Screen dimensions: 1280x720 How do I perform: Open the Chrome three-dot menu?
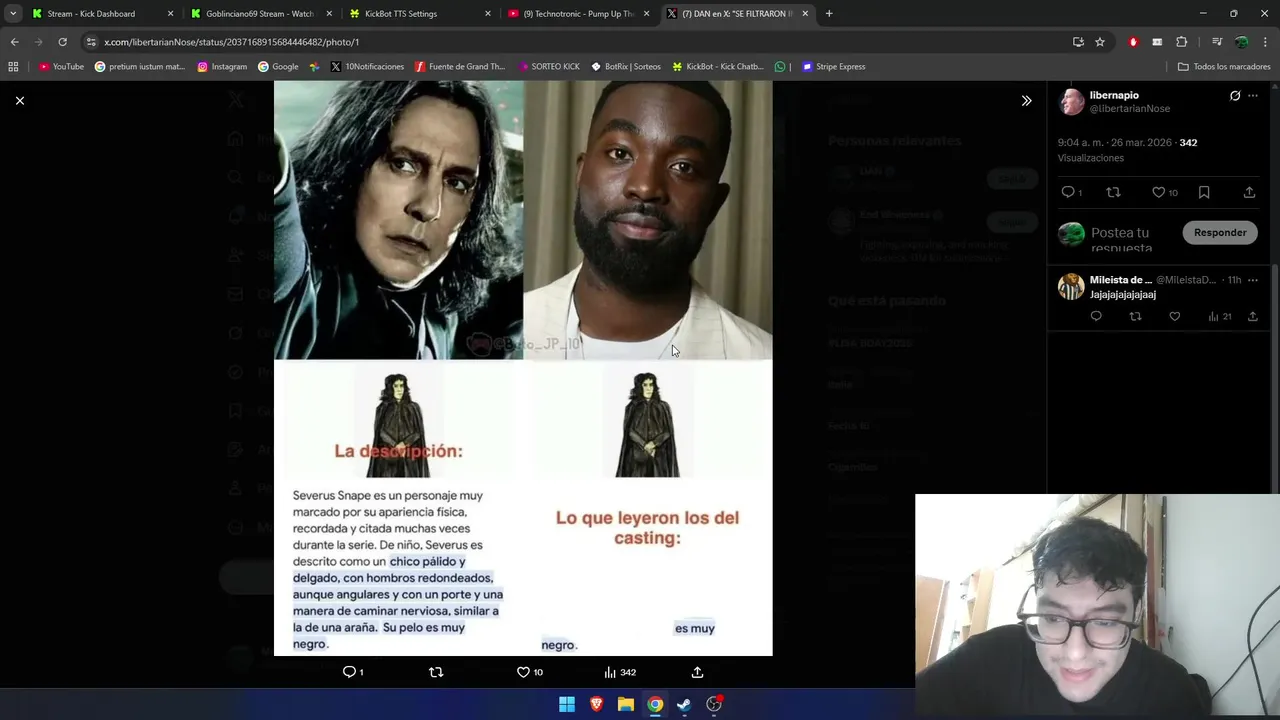[1265, 42]
